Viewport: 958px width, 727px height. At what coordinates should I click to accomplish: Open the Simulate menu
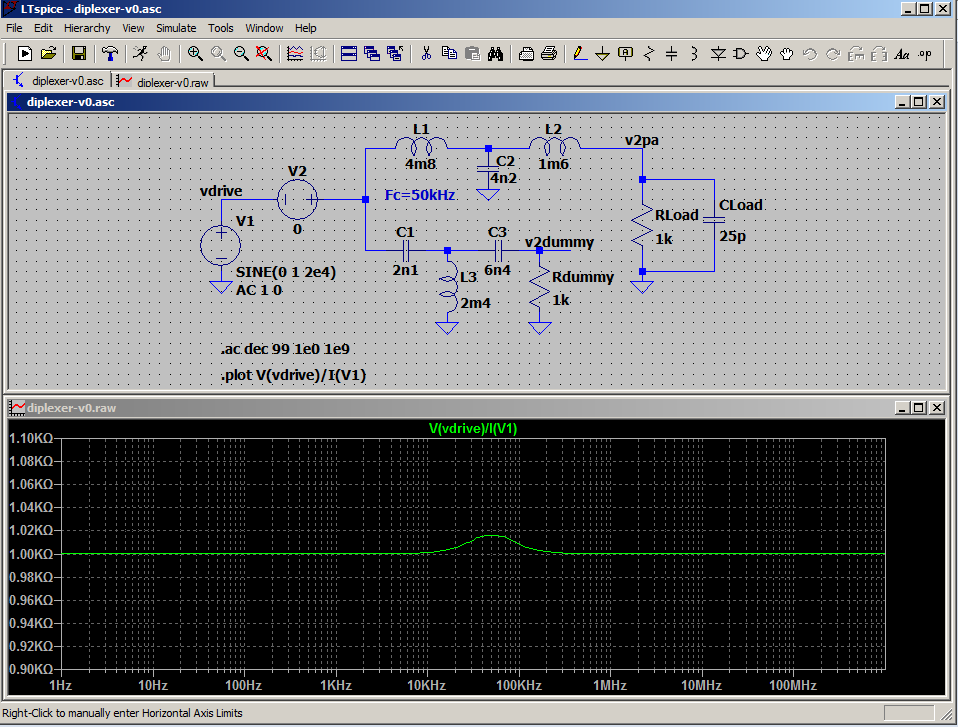[x=175, y=28]
